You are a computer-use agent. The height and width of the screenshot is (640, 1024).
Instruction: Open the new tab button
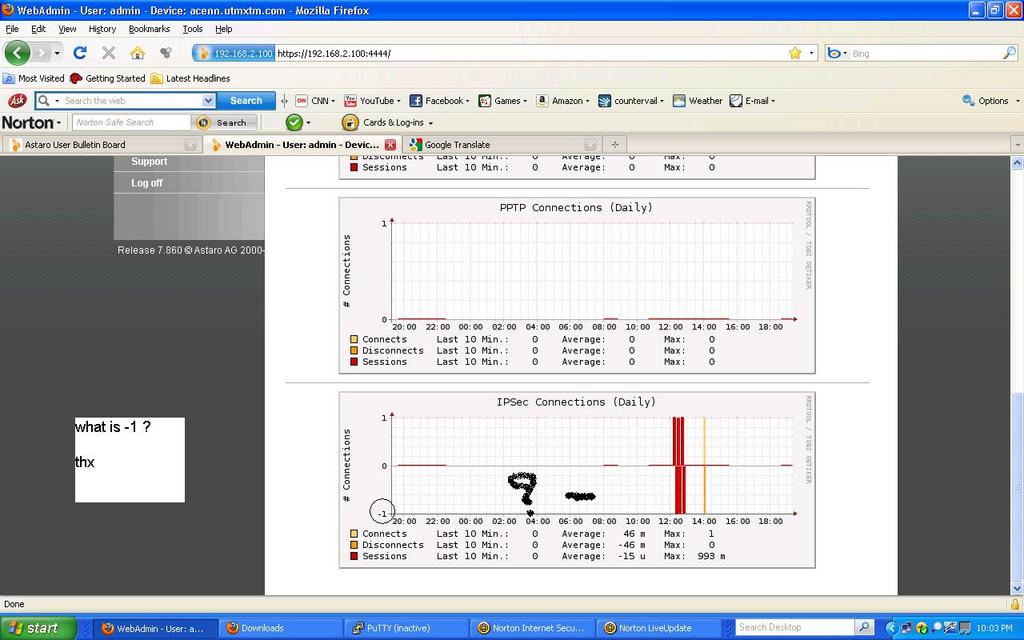[615, 145]
